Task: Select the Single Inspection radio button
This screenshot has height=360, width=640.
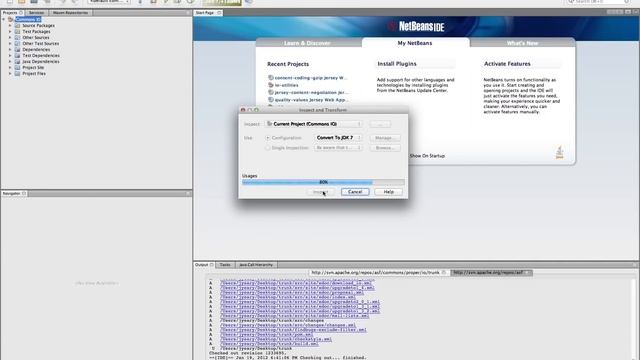Action: pos(268,148)
